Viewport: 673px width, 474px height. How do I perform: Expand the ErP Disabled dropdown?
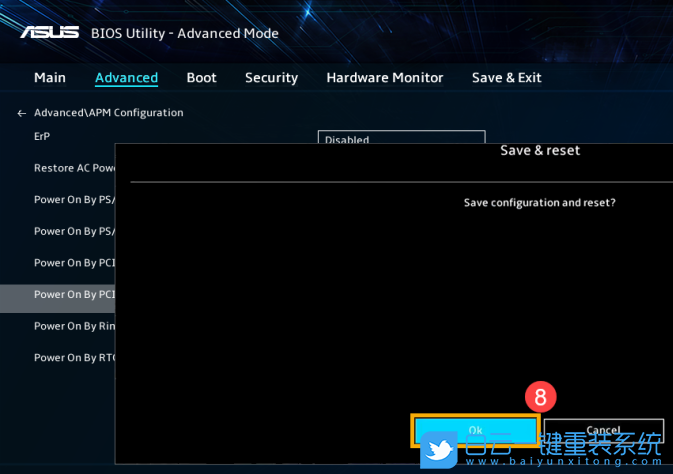(401, 138)
